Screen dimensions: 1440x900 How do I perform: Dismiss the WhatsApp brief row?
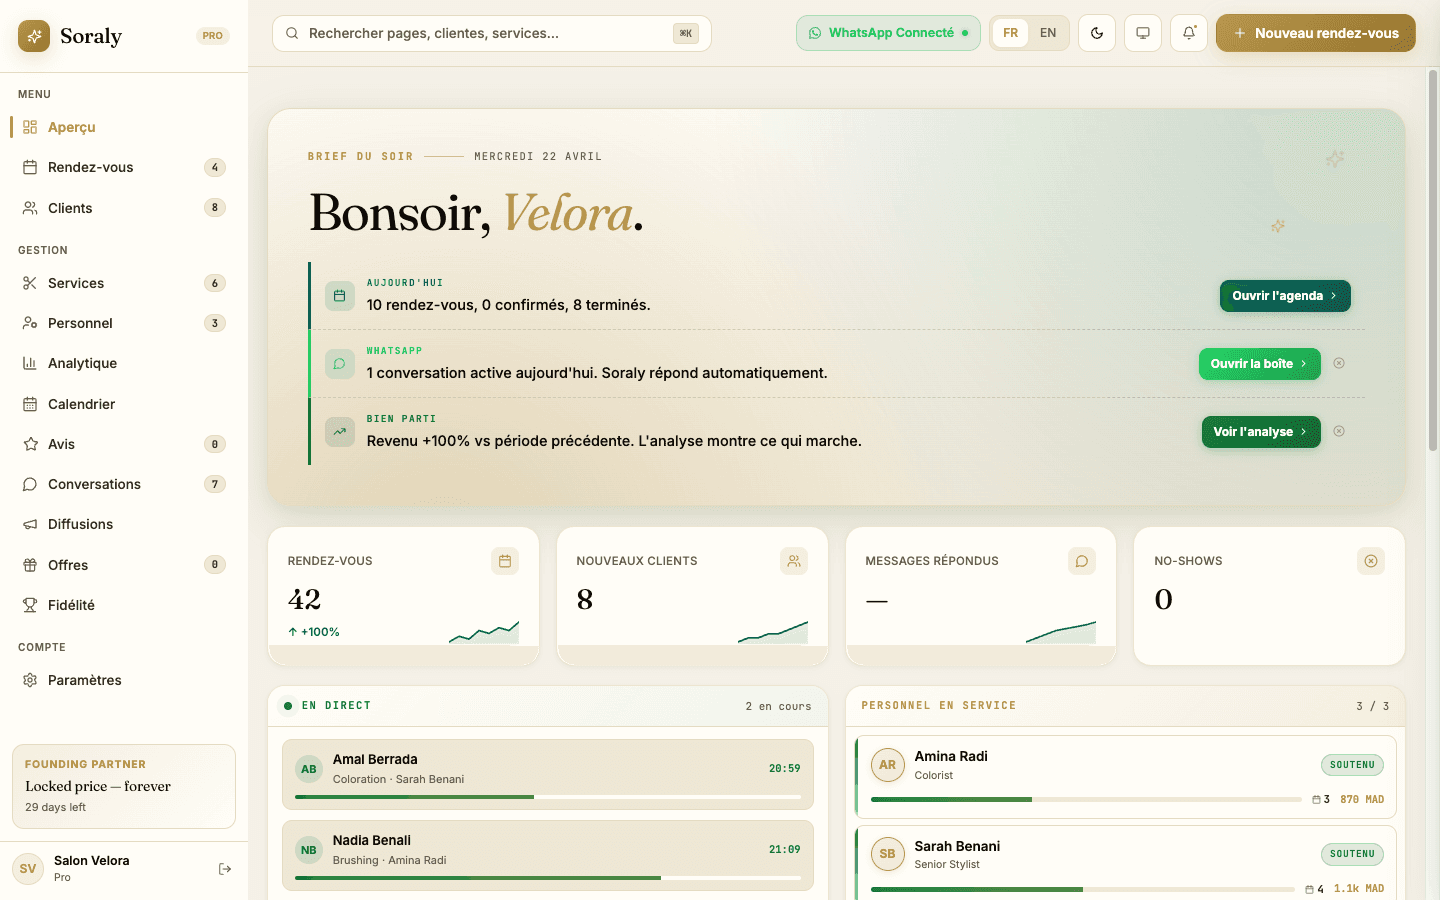point(1339,363)
